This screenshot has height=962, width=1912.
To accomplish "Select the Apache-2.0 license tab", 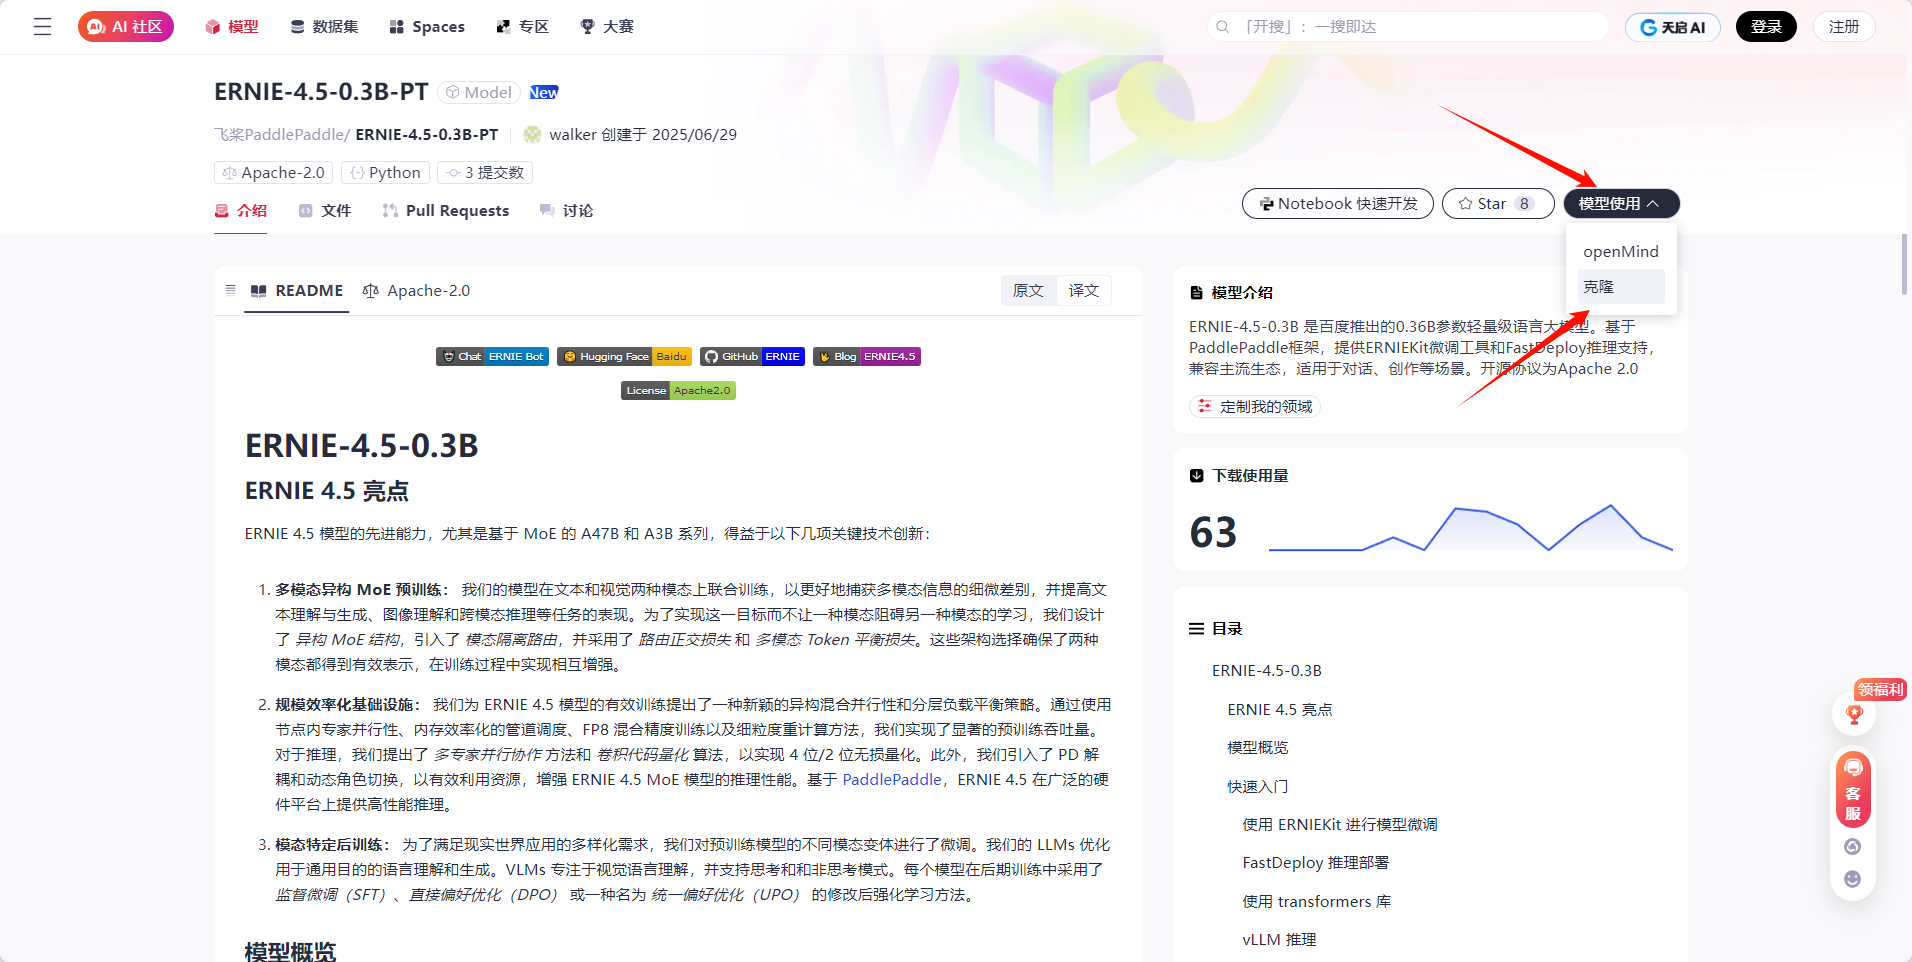I will click(416, 290).
